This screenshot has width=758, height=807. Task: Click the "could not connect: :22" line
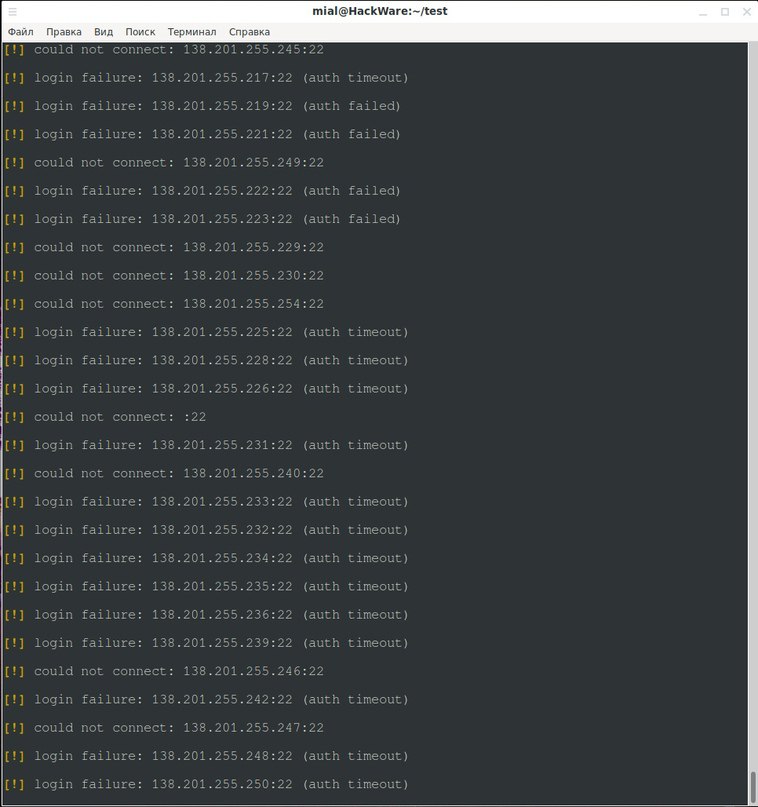pyautogui.click(x=105, y=417)
